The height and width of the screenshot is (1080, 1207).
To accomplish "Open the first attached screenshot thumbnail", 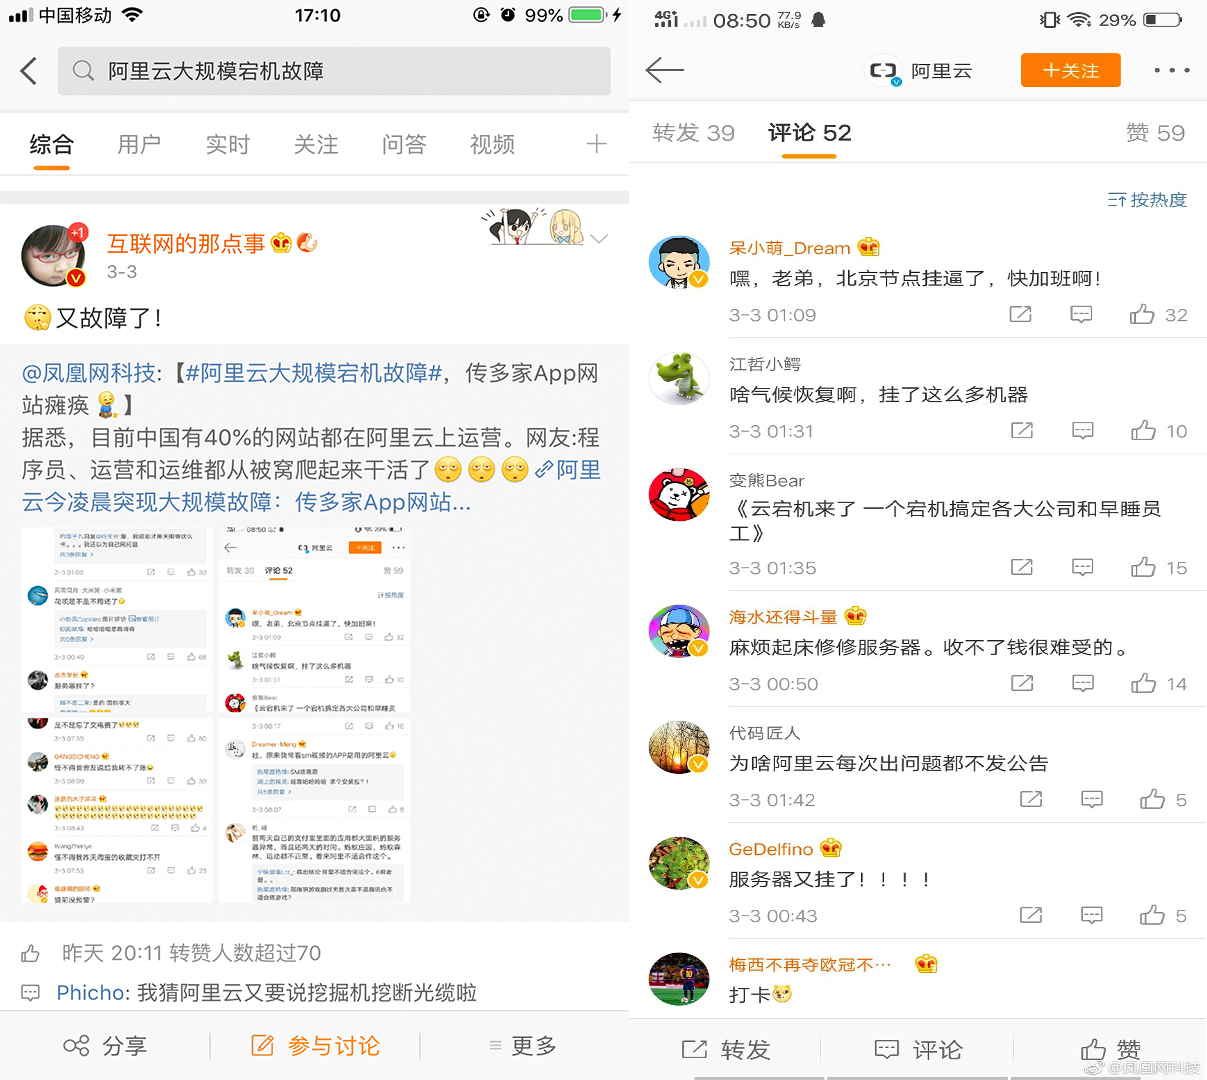I will 117,620.
